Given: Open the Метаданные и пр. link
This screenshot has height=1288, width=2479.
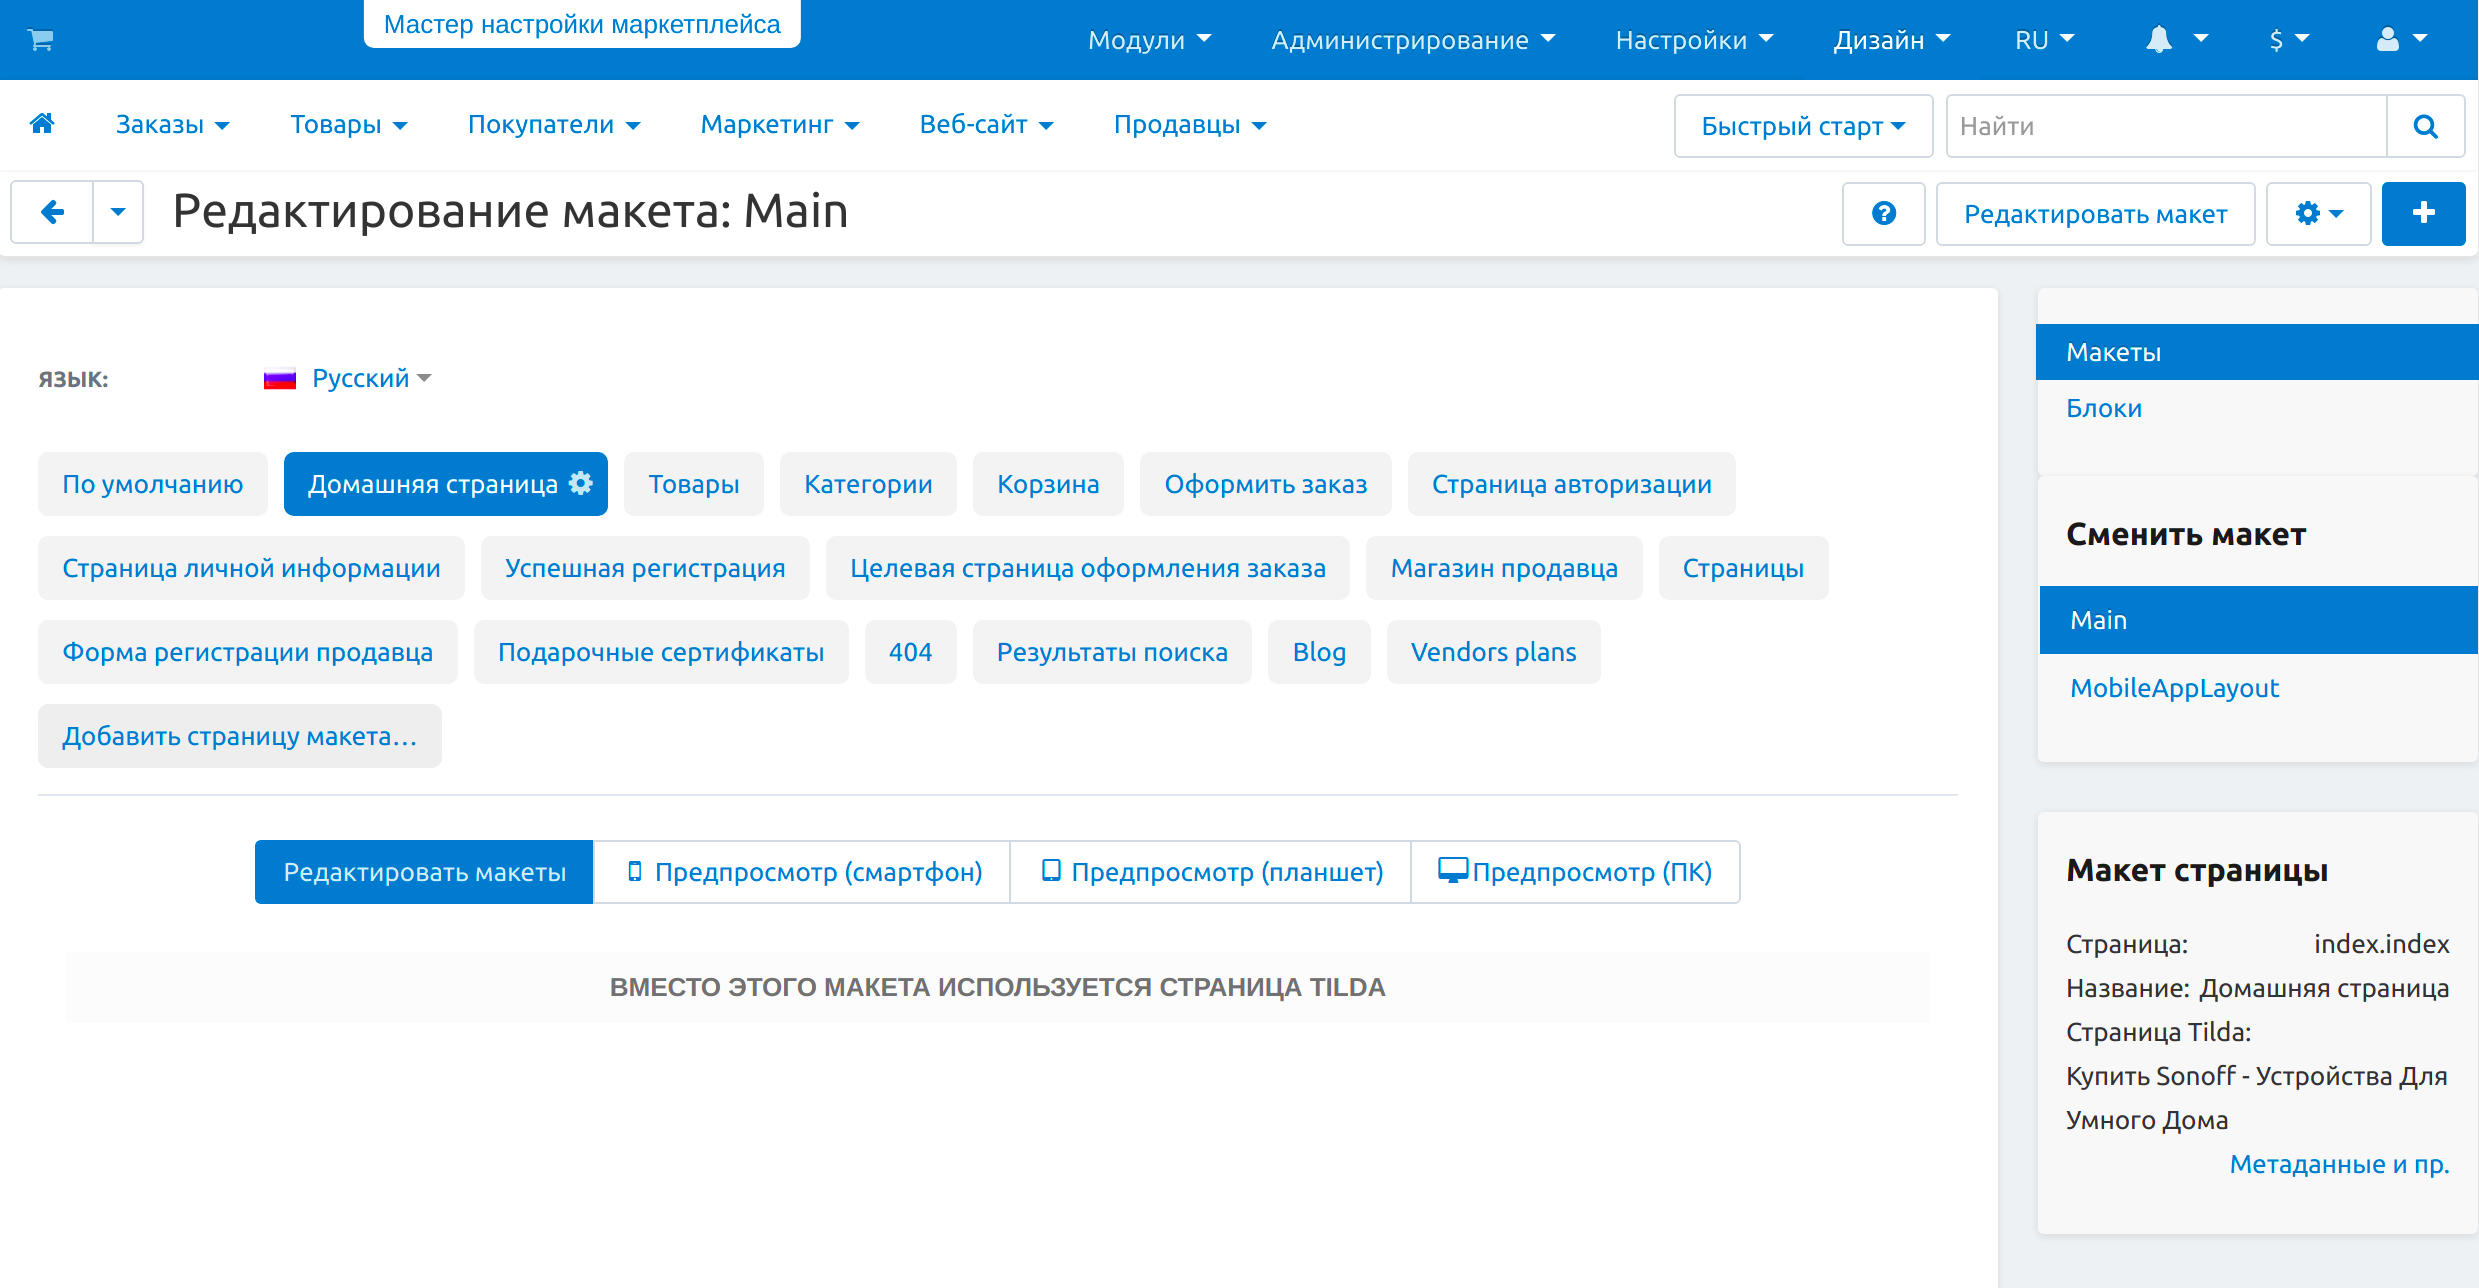Looking at the screenshot, I should (x=2338, y=1164).
